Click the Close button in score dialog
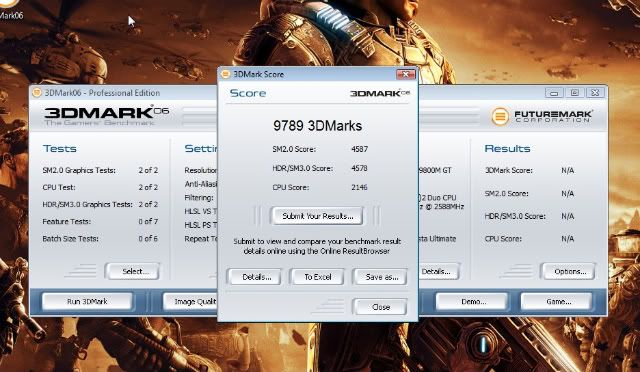The width and height of the screenshot is (640, 372). point(380,307)
